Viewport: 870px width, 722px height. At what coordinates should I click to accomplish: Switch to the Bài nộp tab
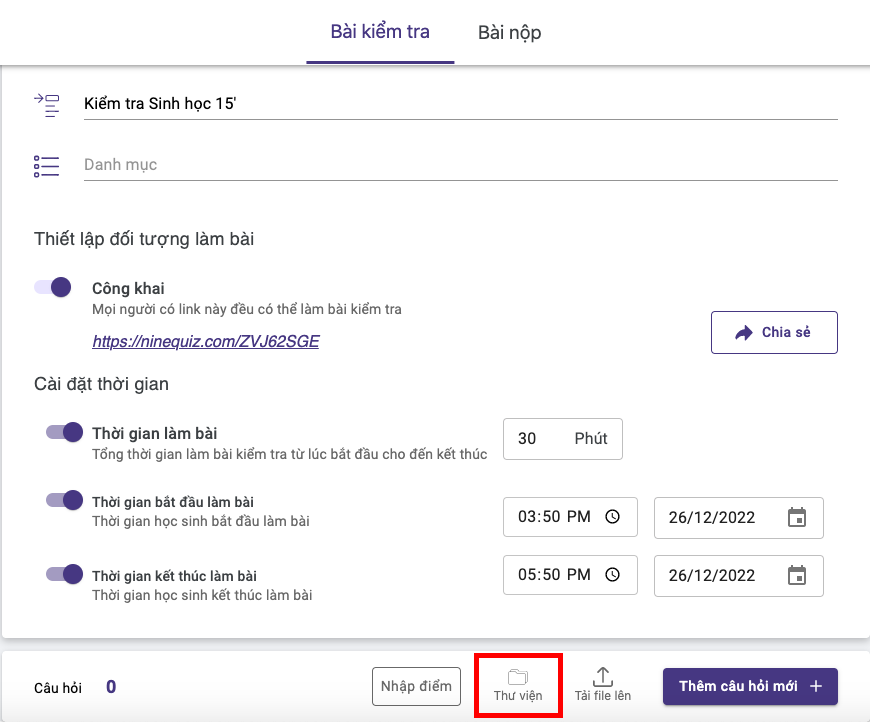(509, 33)
